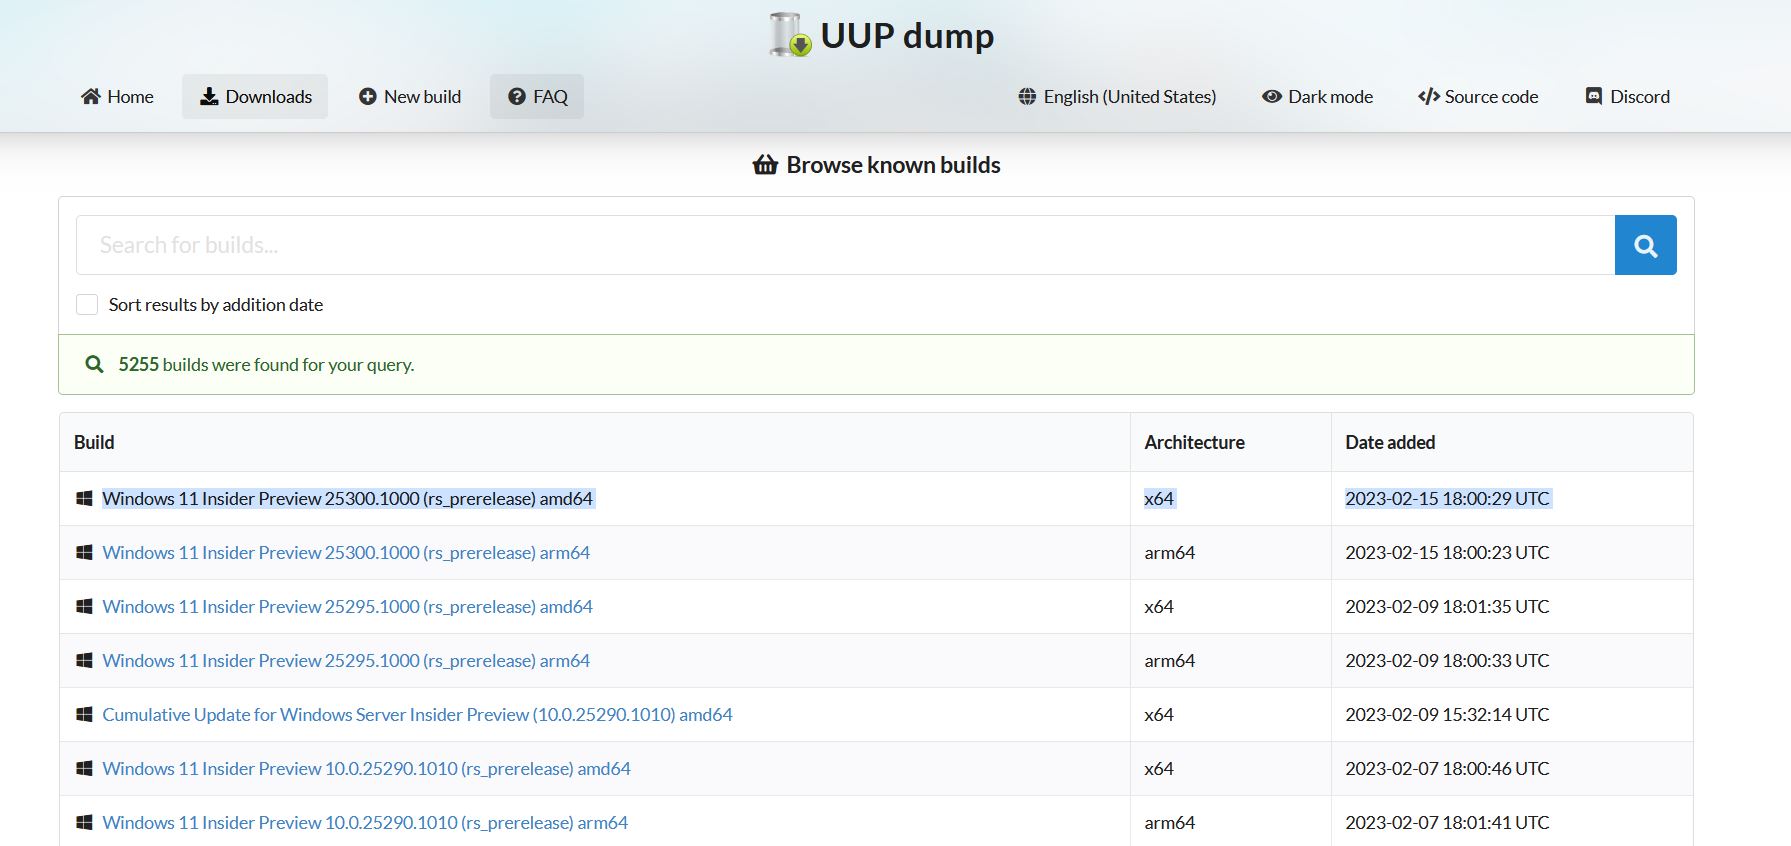Open the New build page
Image resolution: width=1791 pixels, height=846 pixels.
click(410, 97)
